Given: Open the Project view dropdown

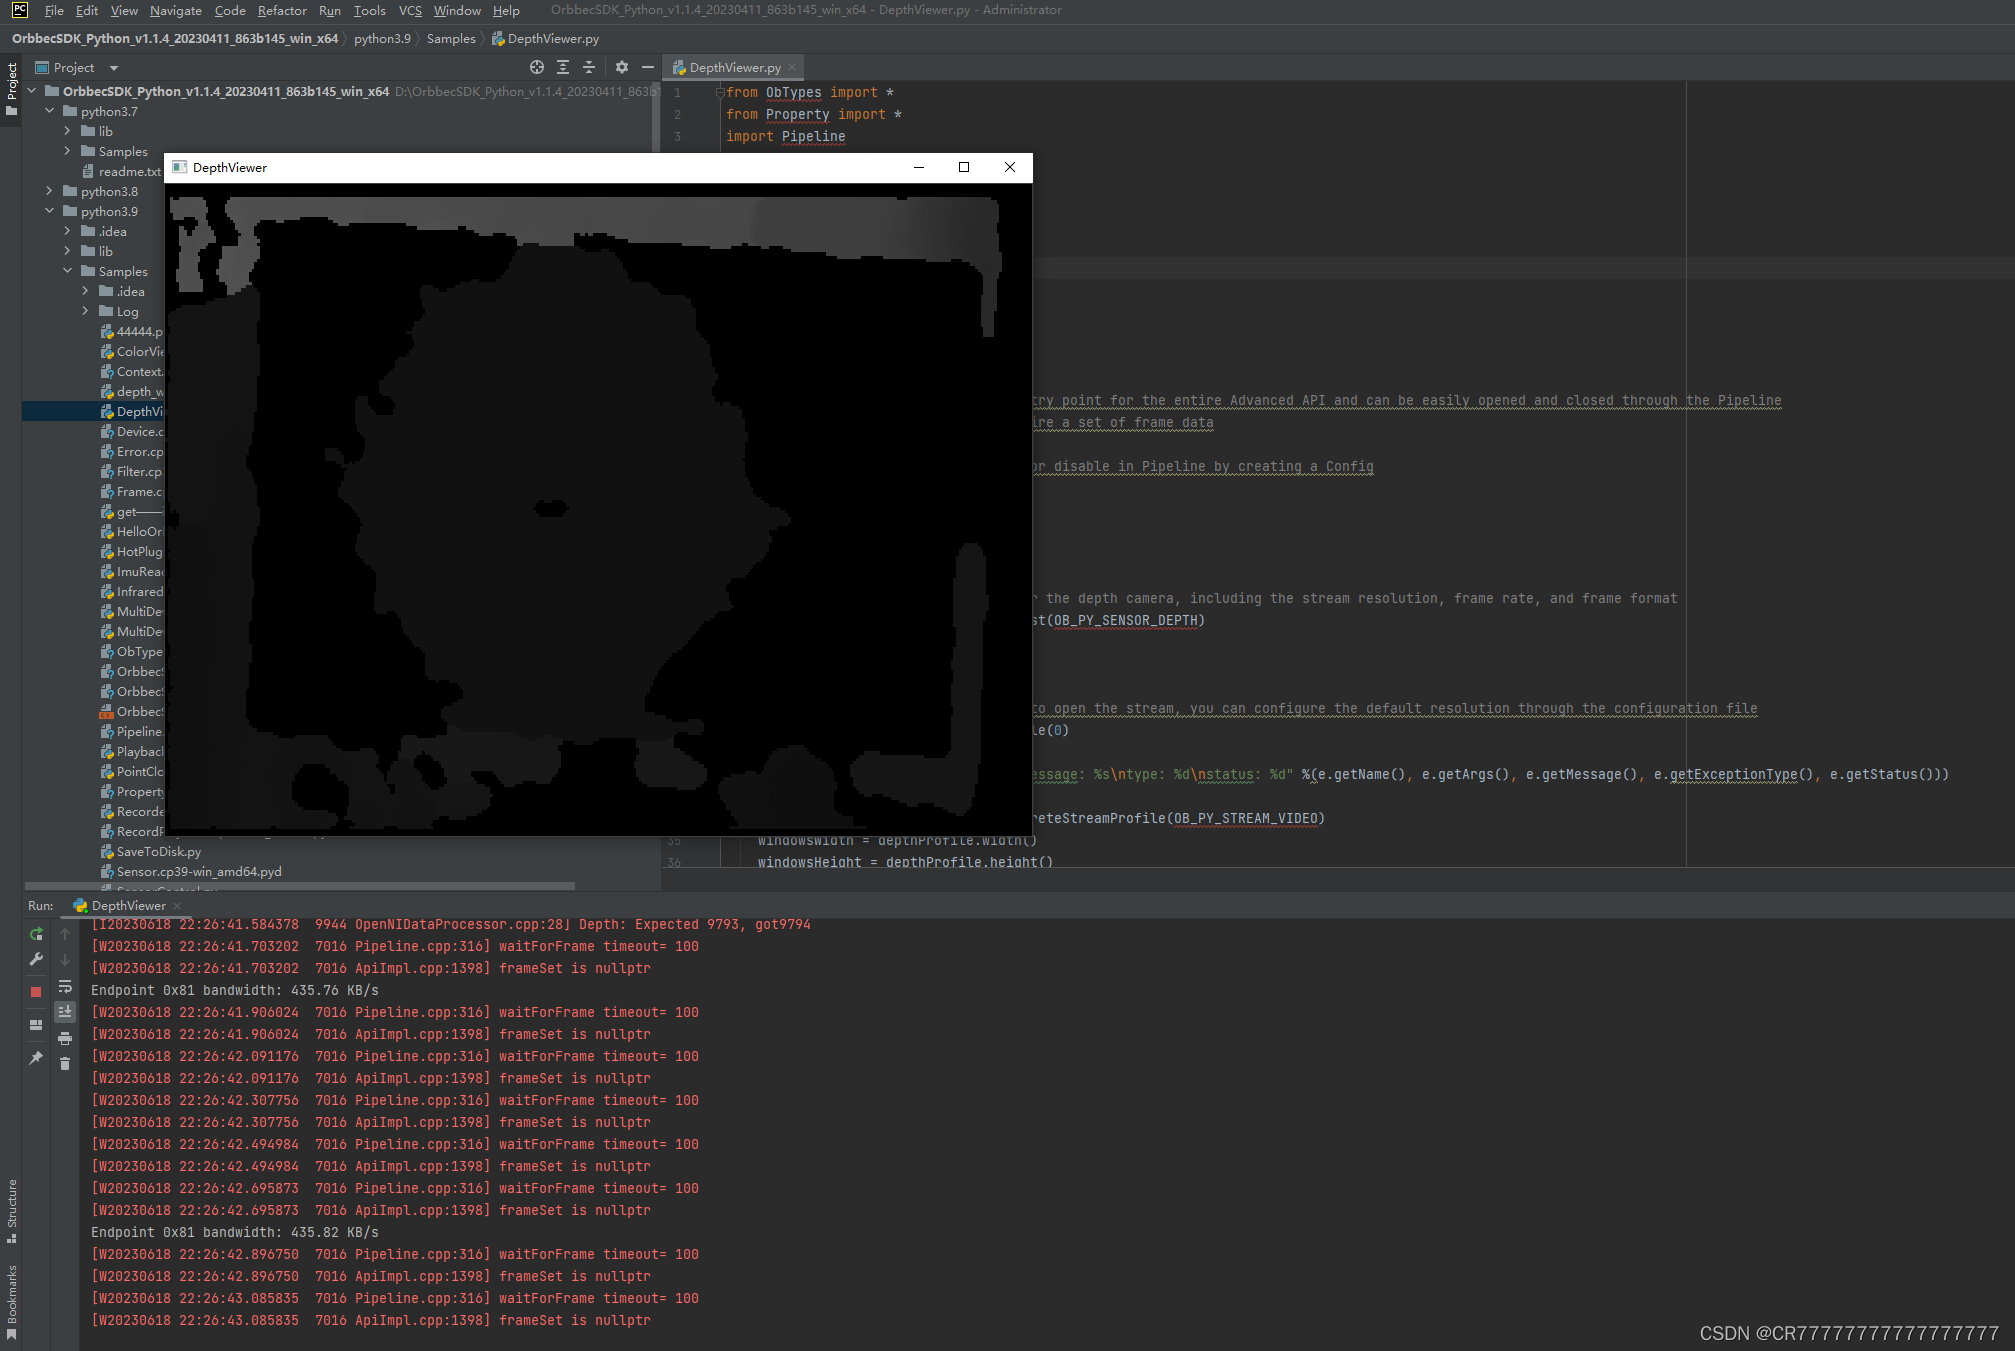Looking at the screenshot, I should [x=114, y=68].
